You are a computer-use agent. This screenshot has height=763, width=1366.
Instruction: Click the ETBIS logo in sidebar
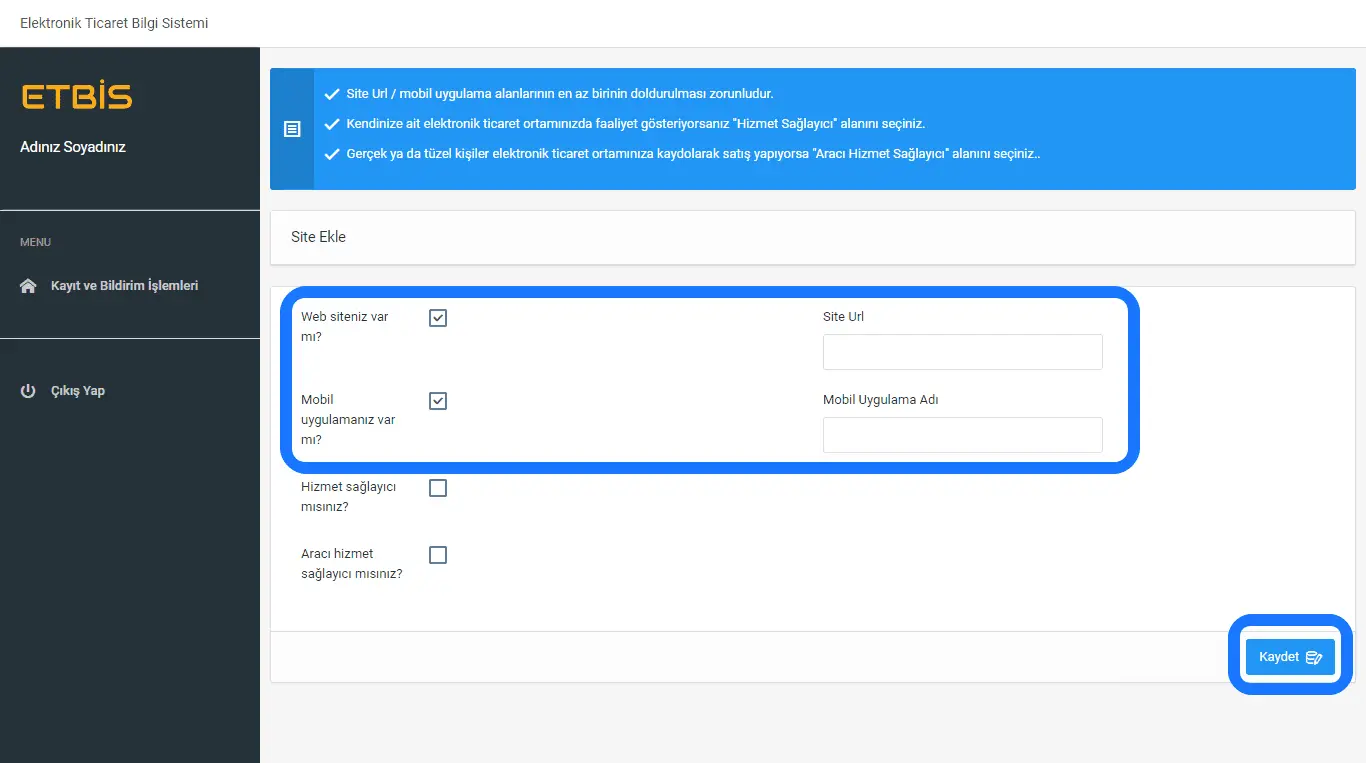pyautogui.click(x=76, y=97)
